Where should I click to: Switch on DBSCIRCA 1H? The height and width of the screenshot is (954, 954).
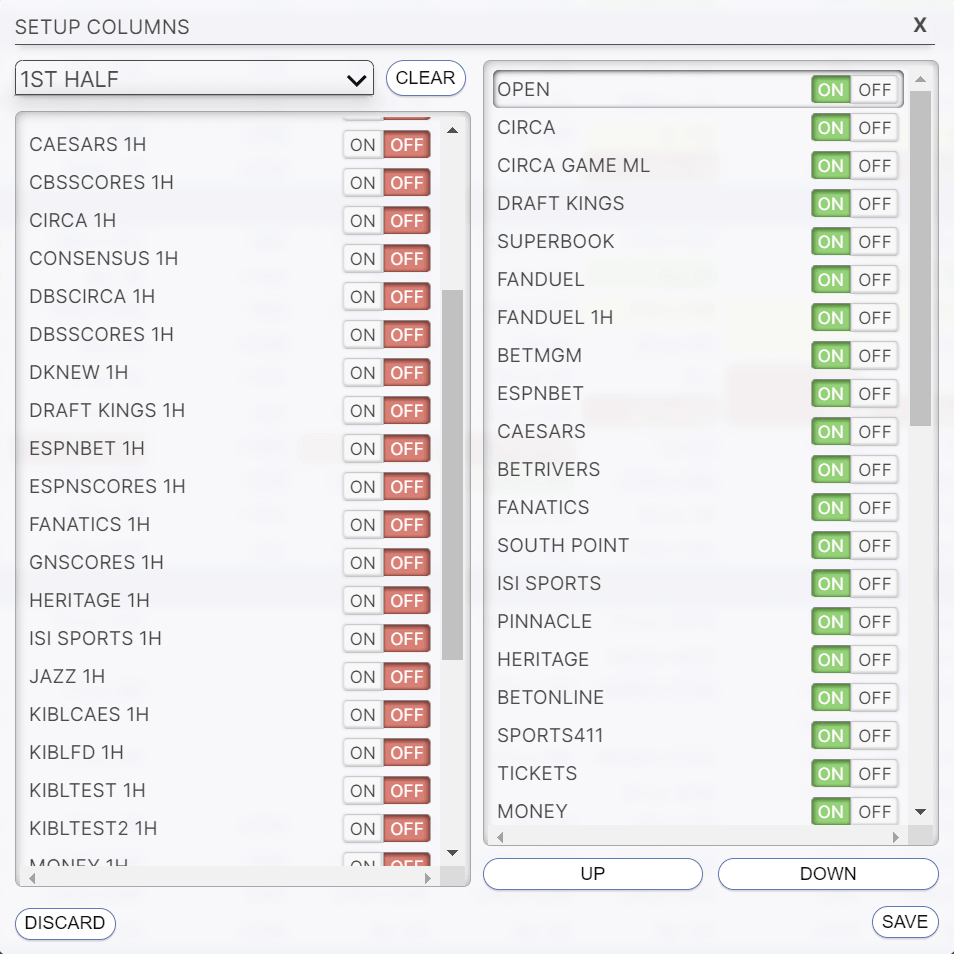pos(363,297)
